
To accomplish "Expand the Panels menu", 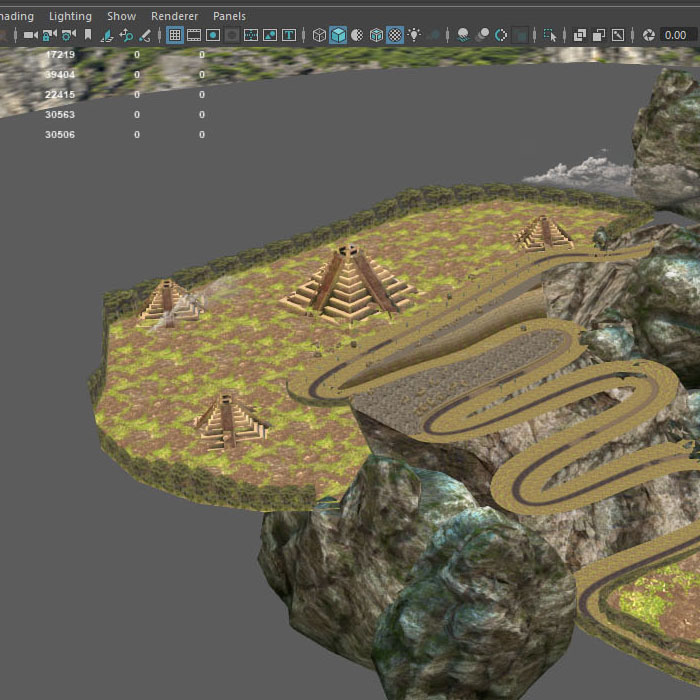I will [229, 16].
